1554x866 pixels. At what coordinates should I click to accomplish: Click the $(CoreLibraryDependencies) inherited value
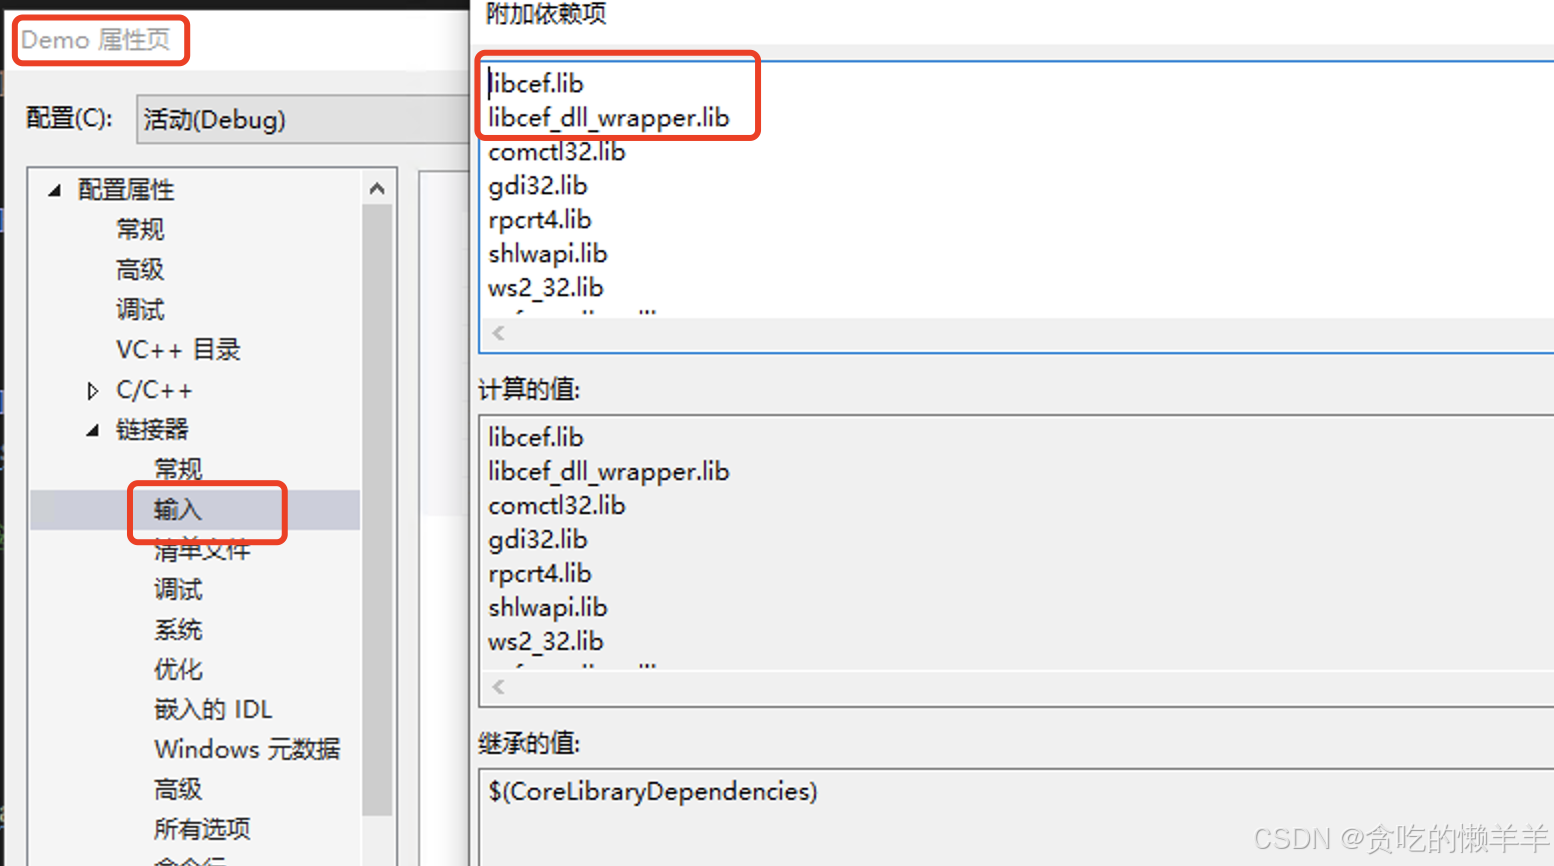tap(652, 791)
